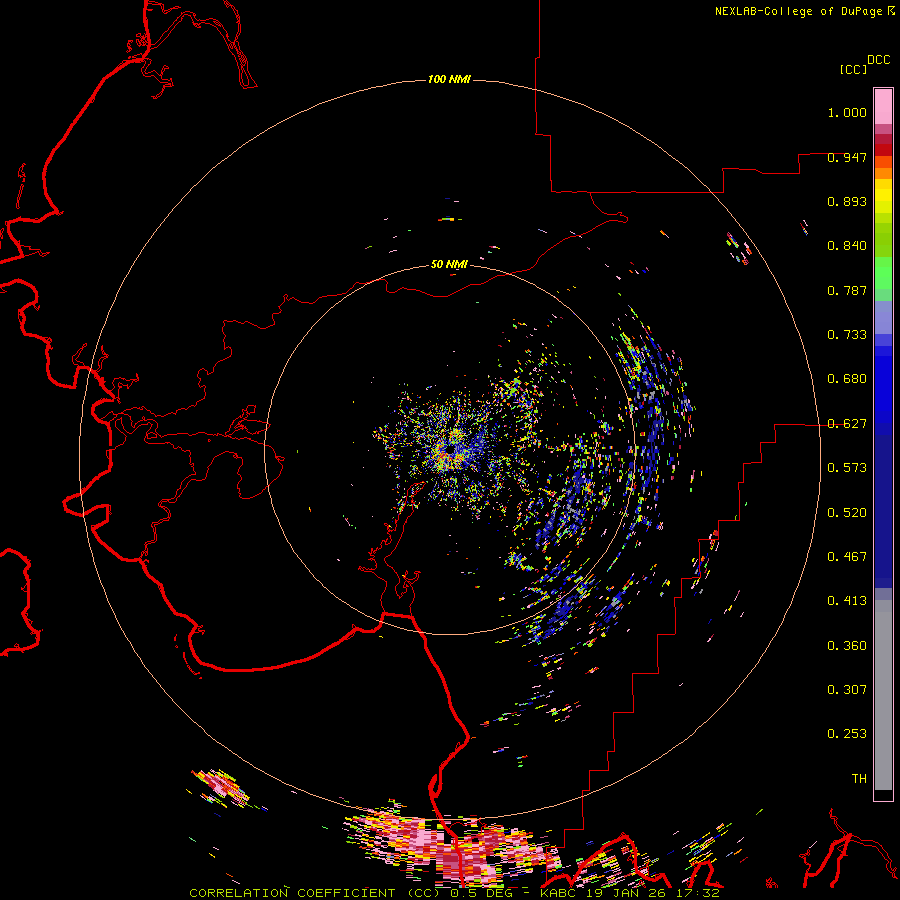Image resolution: width=900 pixels, height=900 pixels.
Task: Click the 0.840 scale value
Action: (847, 246)
